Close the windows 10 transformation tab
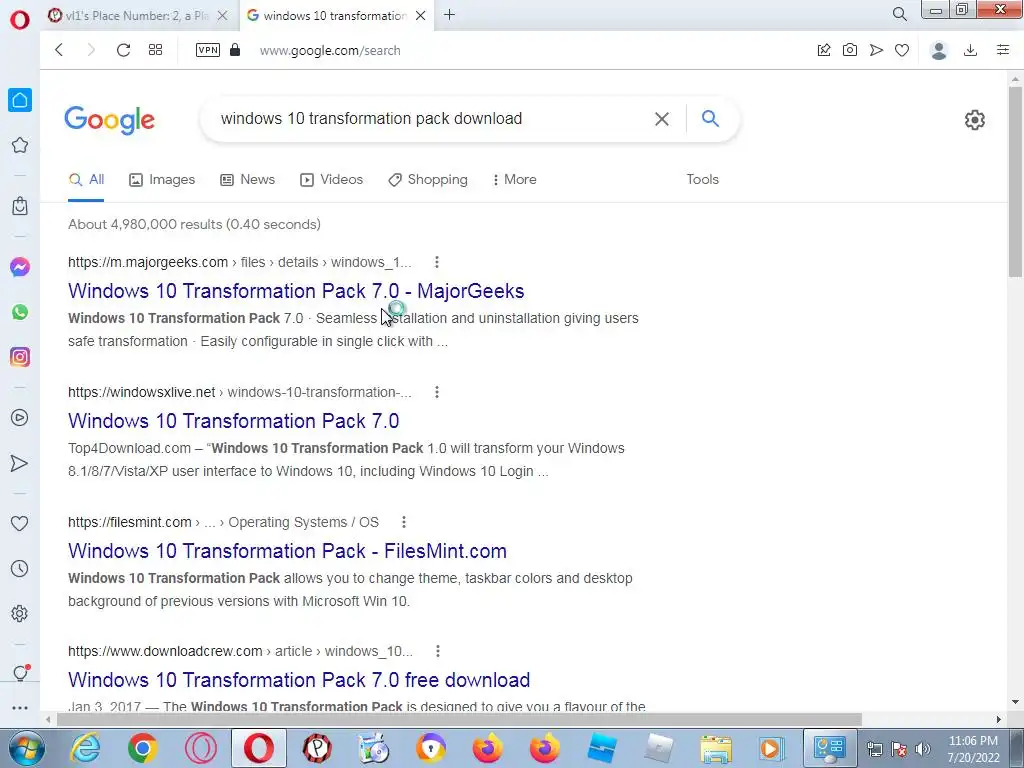Screen dimensions: 1024x768 421,16
